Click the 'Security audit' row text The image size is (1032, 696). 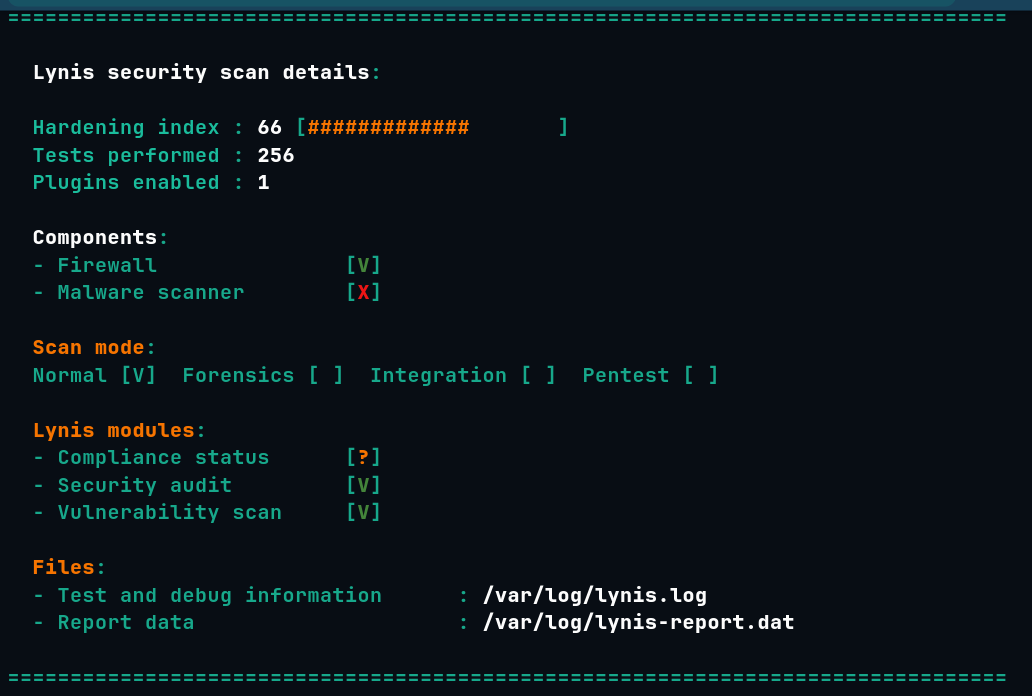coord(145,485)
